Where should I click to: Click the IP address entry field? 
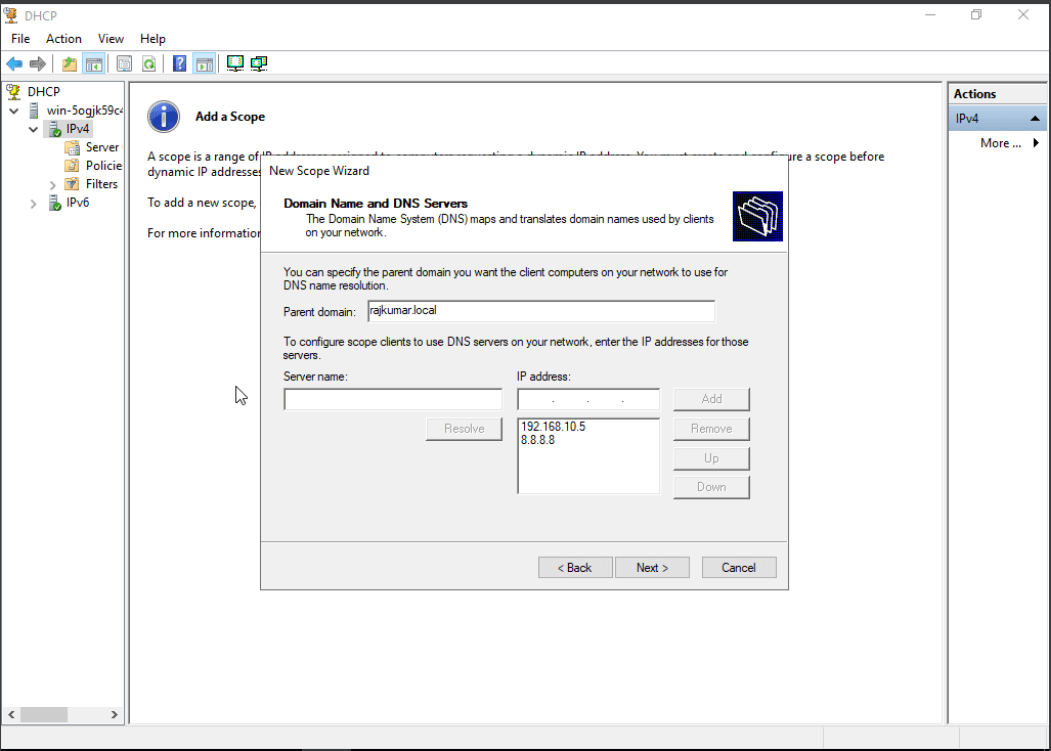point(589,399)
